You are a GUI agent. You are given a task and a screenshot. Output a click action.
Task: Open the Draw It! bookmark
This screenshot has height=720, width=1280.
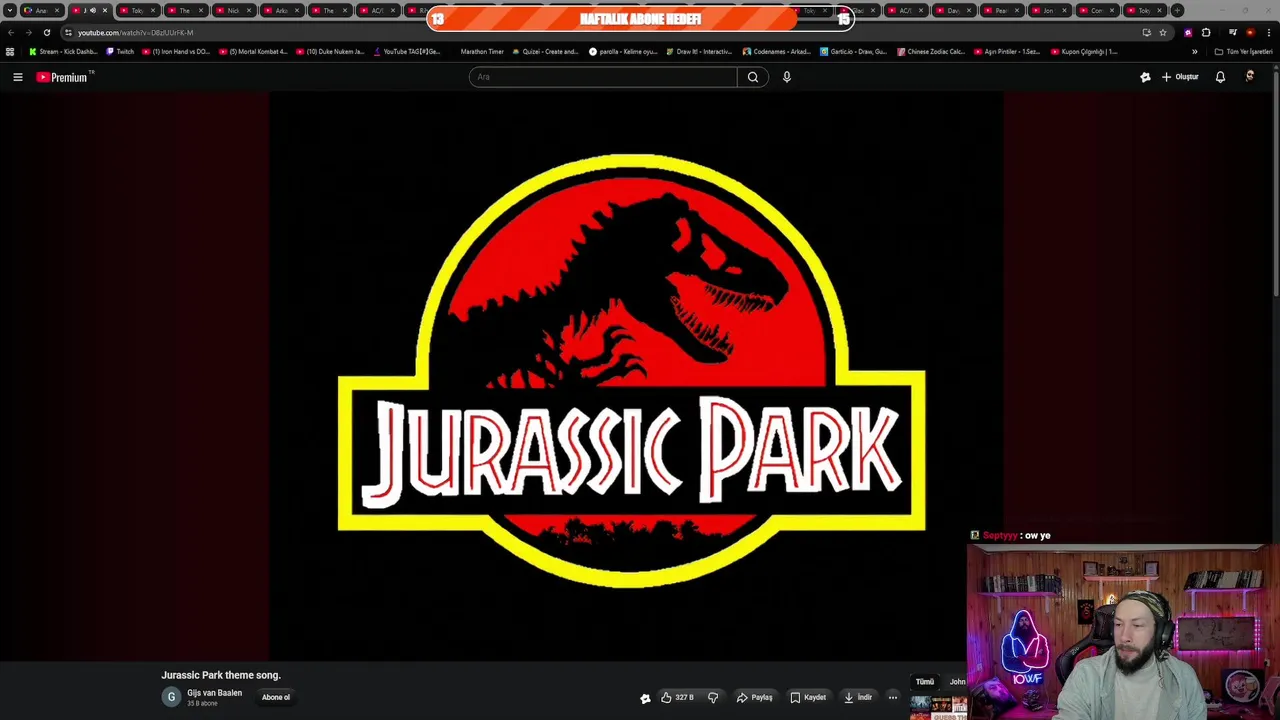pos(699,51)
